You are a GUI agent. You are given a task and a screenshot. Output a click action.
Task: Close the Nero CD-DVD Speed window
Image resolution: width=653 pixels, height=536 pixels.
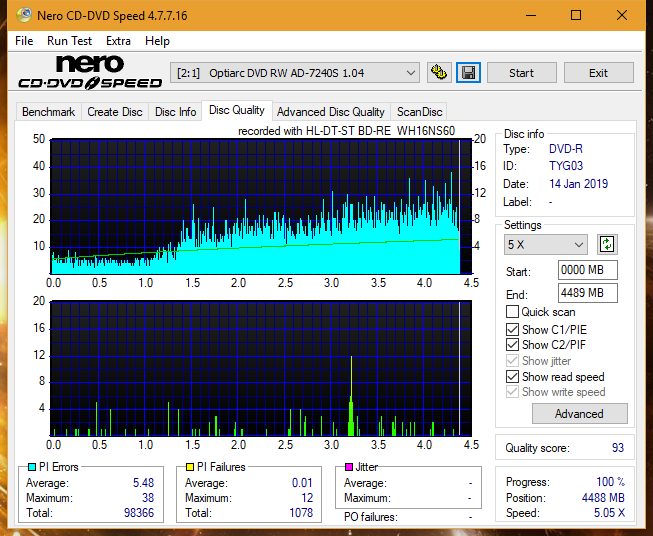click(x=622, y=15)
